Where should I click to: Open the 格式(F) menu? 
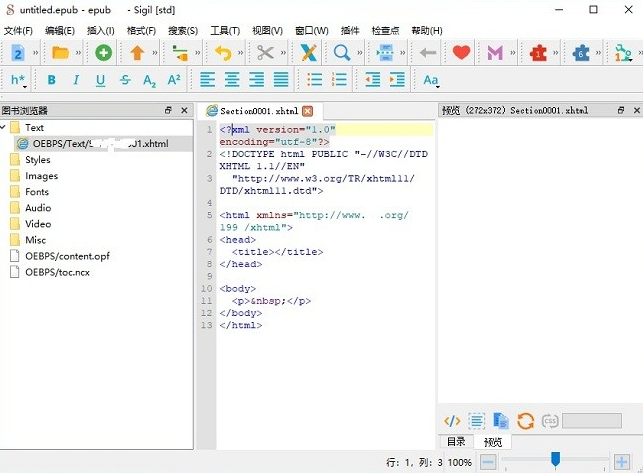(141, 31)
